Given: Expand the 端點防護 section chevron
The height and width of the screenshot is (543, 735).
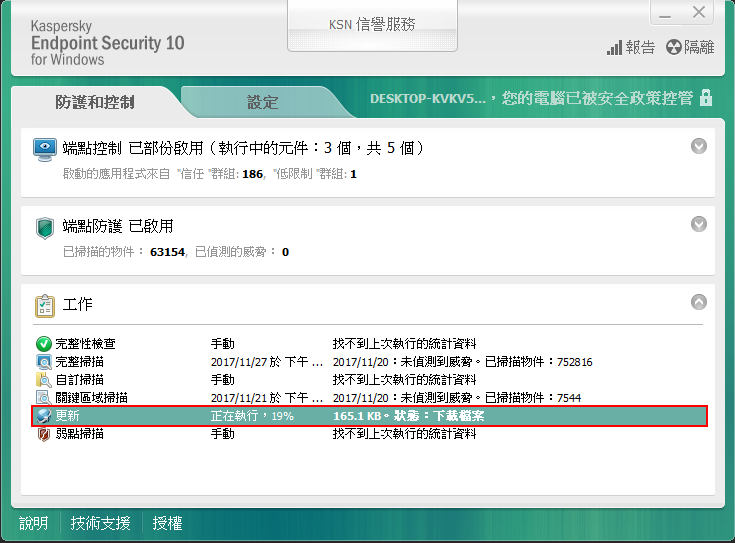Looking at the screenshot, I should point(698,224).
